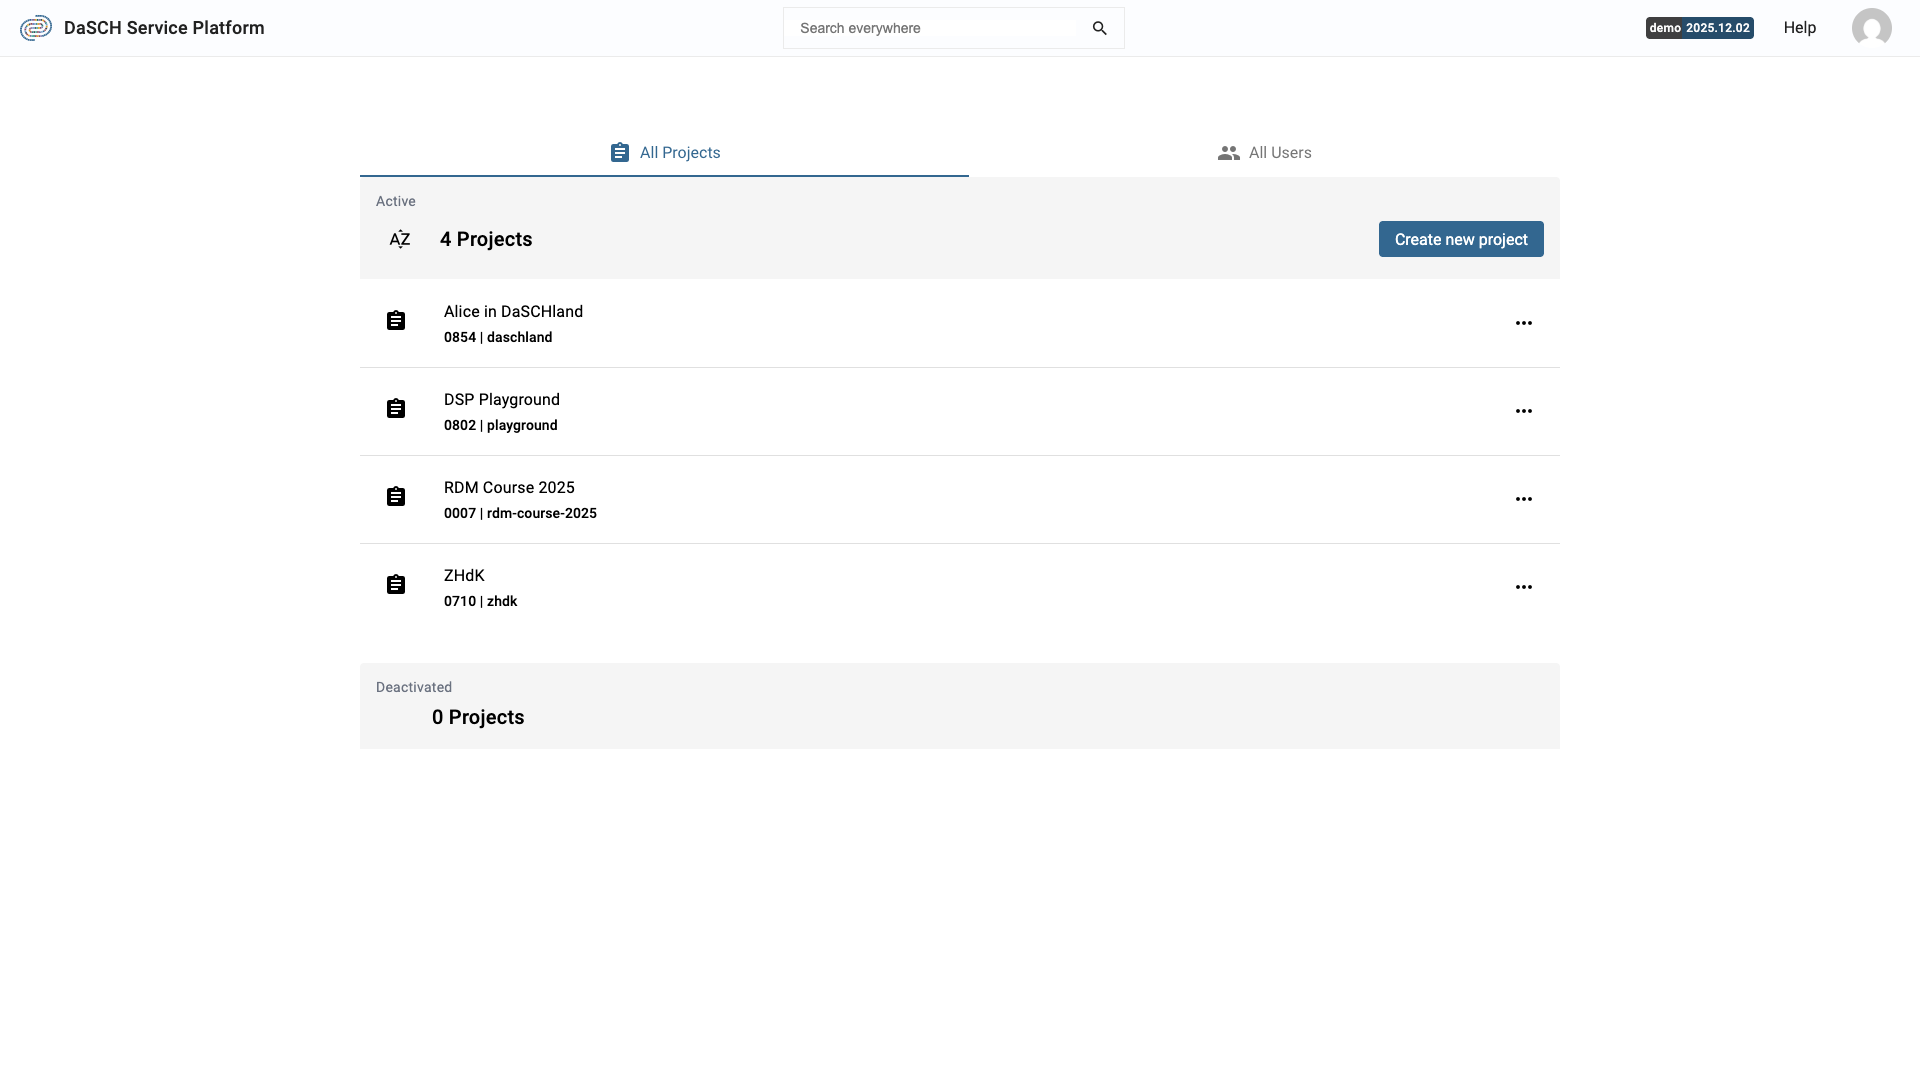
Task: Open the Help page
Action: pos(1799,27)
